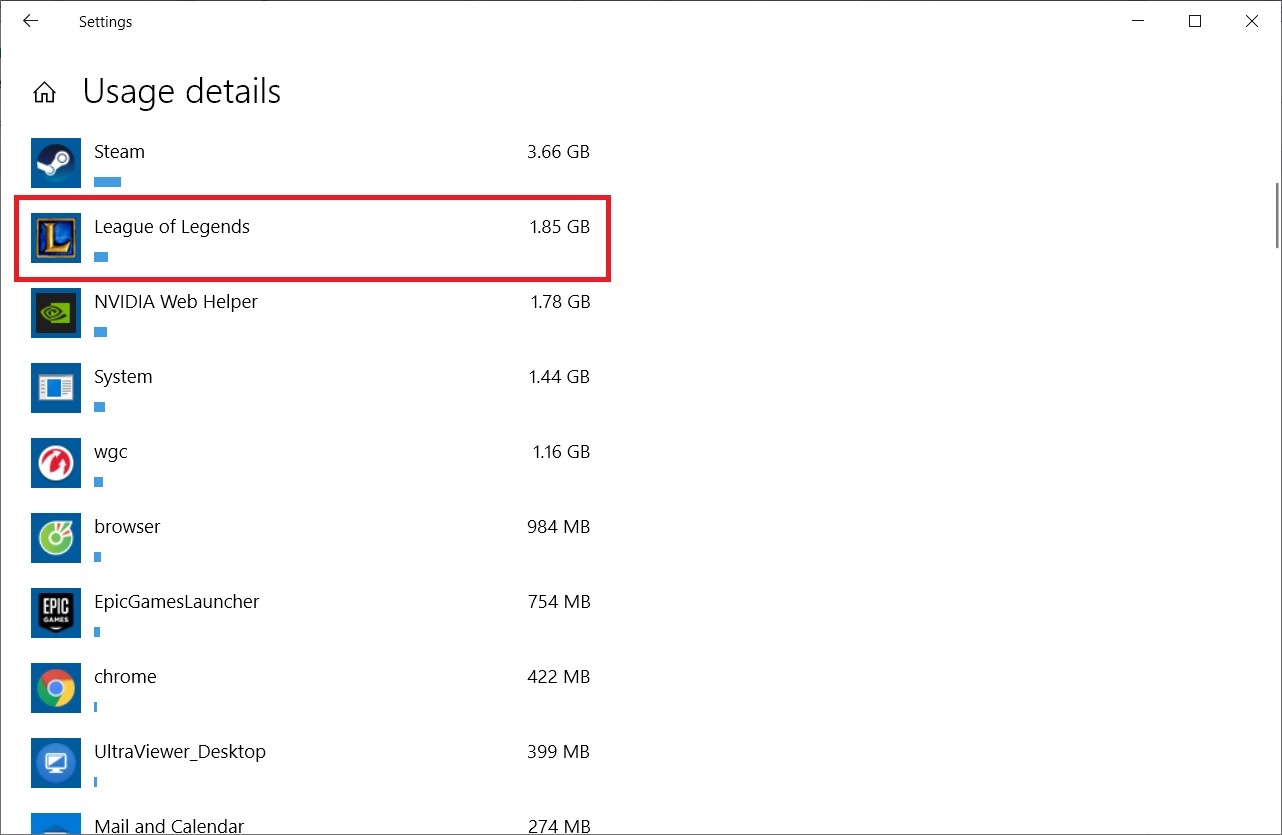Select the System row label
Screen dimensions: 1282x835
click(123, 377)
